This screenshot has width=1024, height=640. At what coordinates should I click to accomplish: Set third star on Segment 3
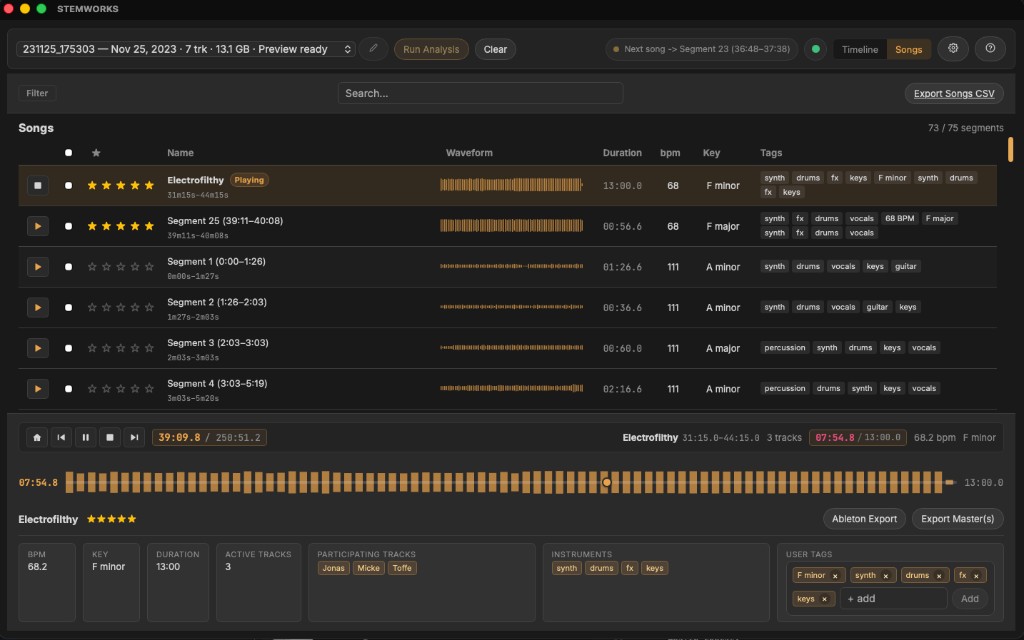(x=121, y=348)
